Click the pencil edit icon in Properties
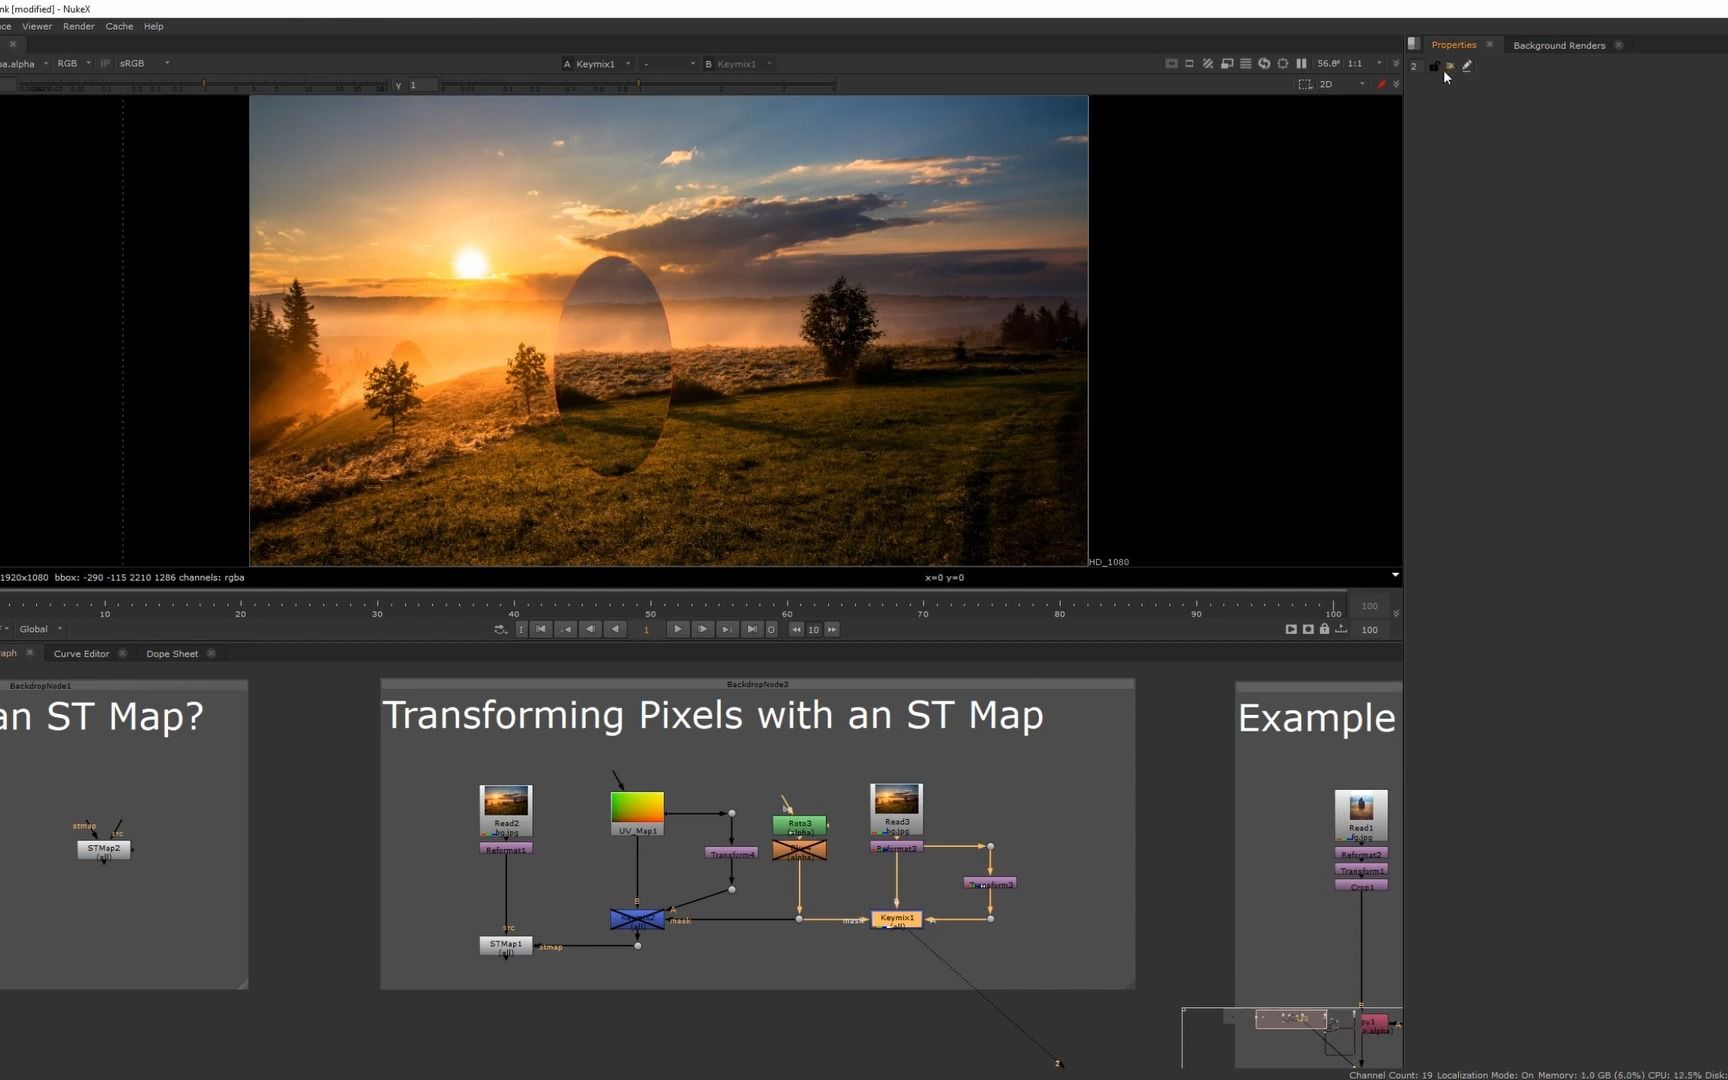Viewport: 1728px width, 1080px height. point(1467,66)
